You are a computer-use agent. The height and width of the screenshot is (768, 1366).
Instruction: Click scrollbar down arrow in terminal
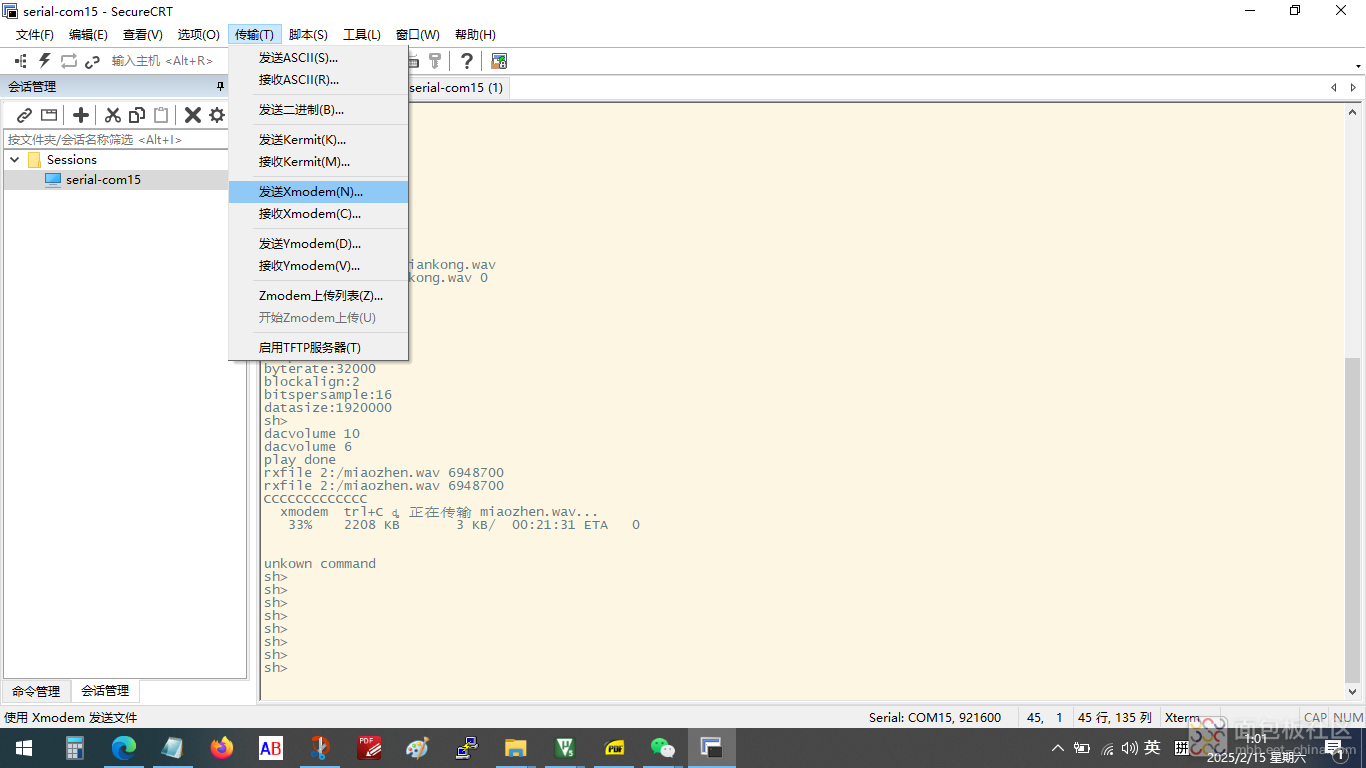click(x=1353, y=691)
